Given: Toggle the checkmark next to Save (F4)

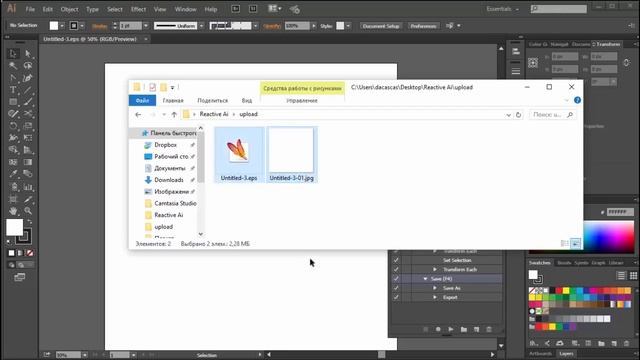Looking at the screenshot, I should (x=396, y=279).
